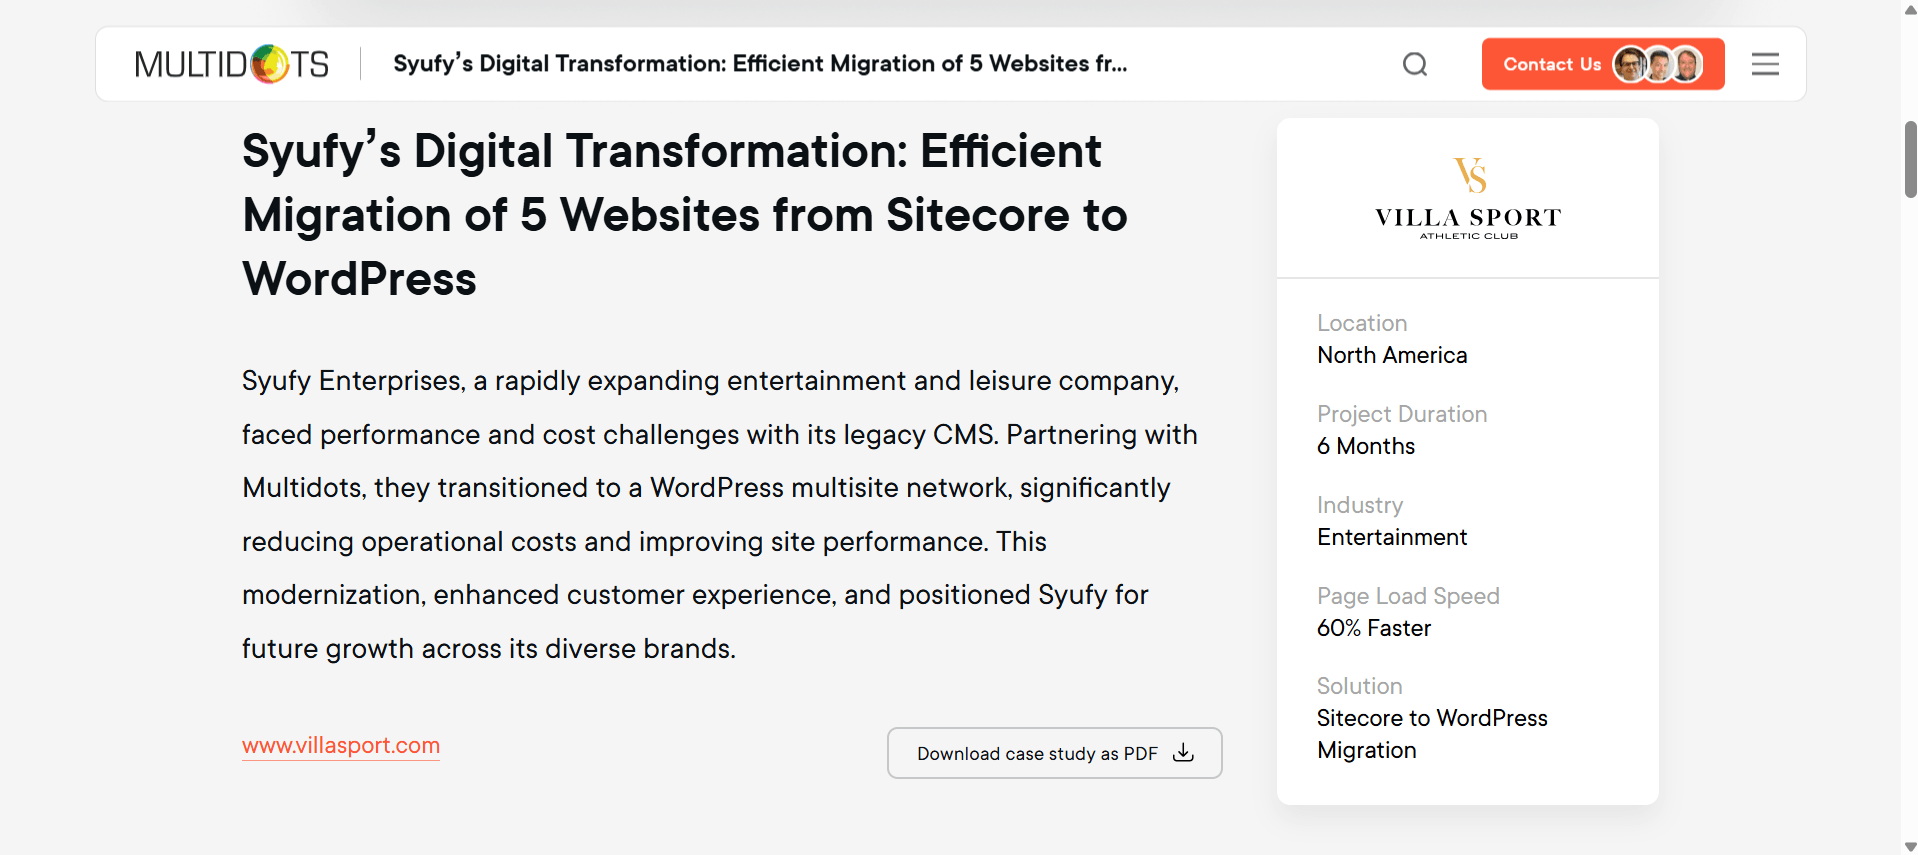The height and width of the screenshot is (855, 1918).
Task: Click the paragraph starting 'Syufy Enterprises'
Action: tap(720, 514)
